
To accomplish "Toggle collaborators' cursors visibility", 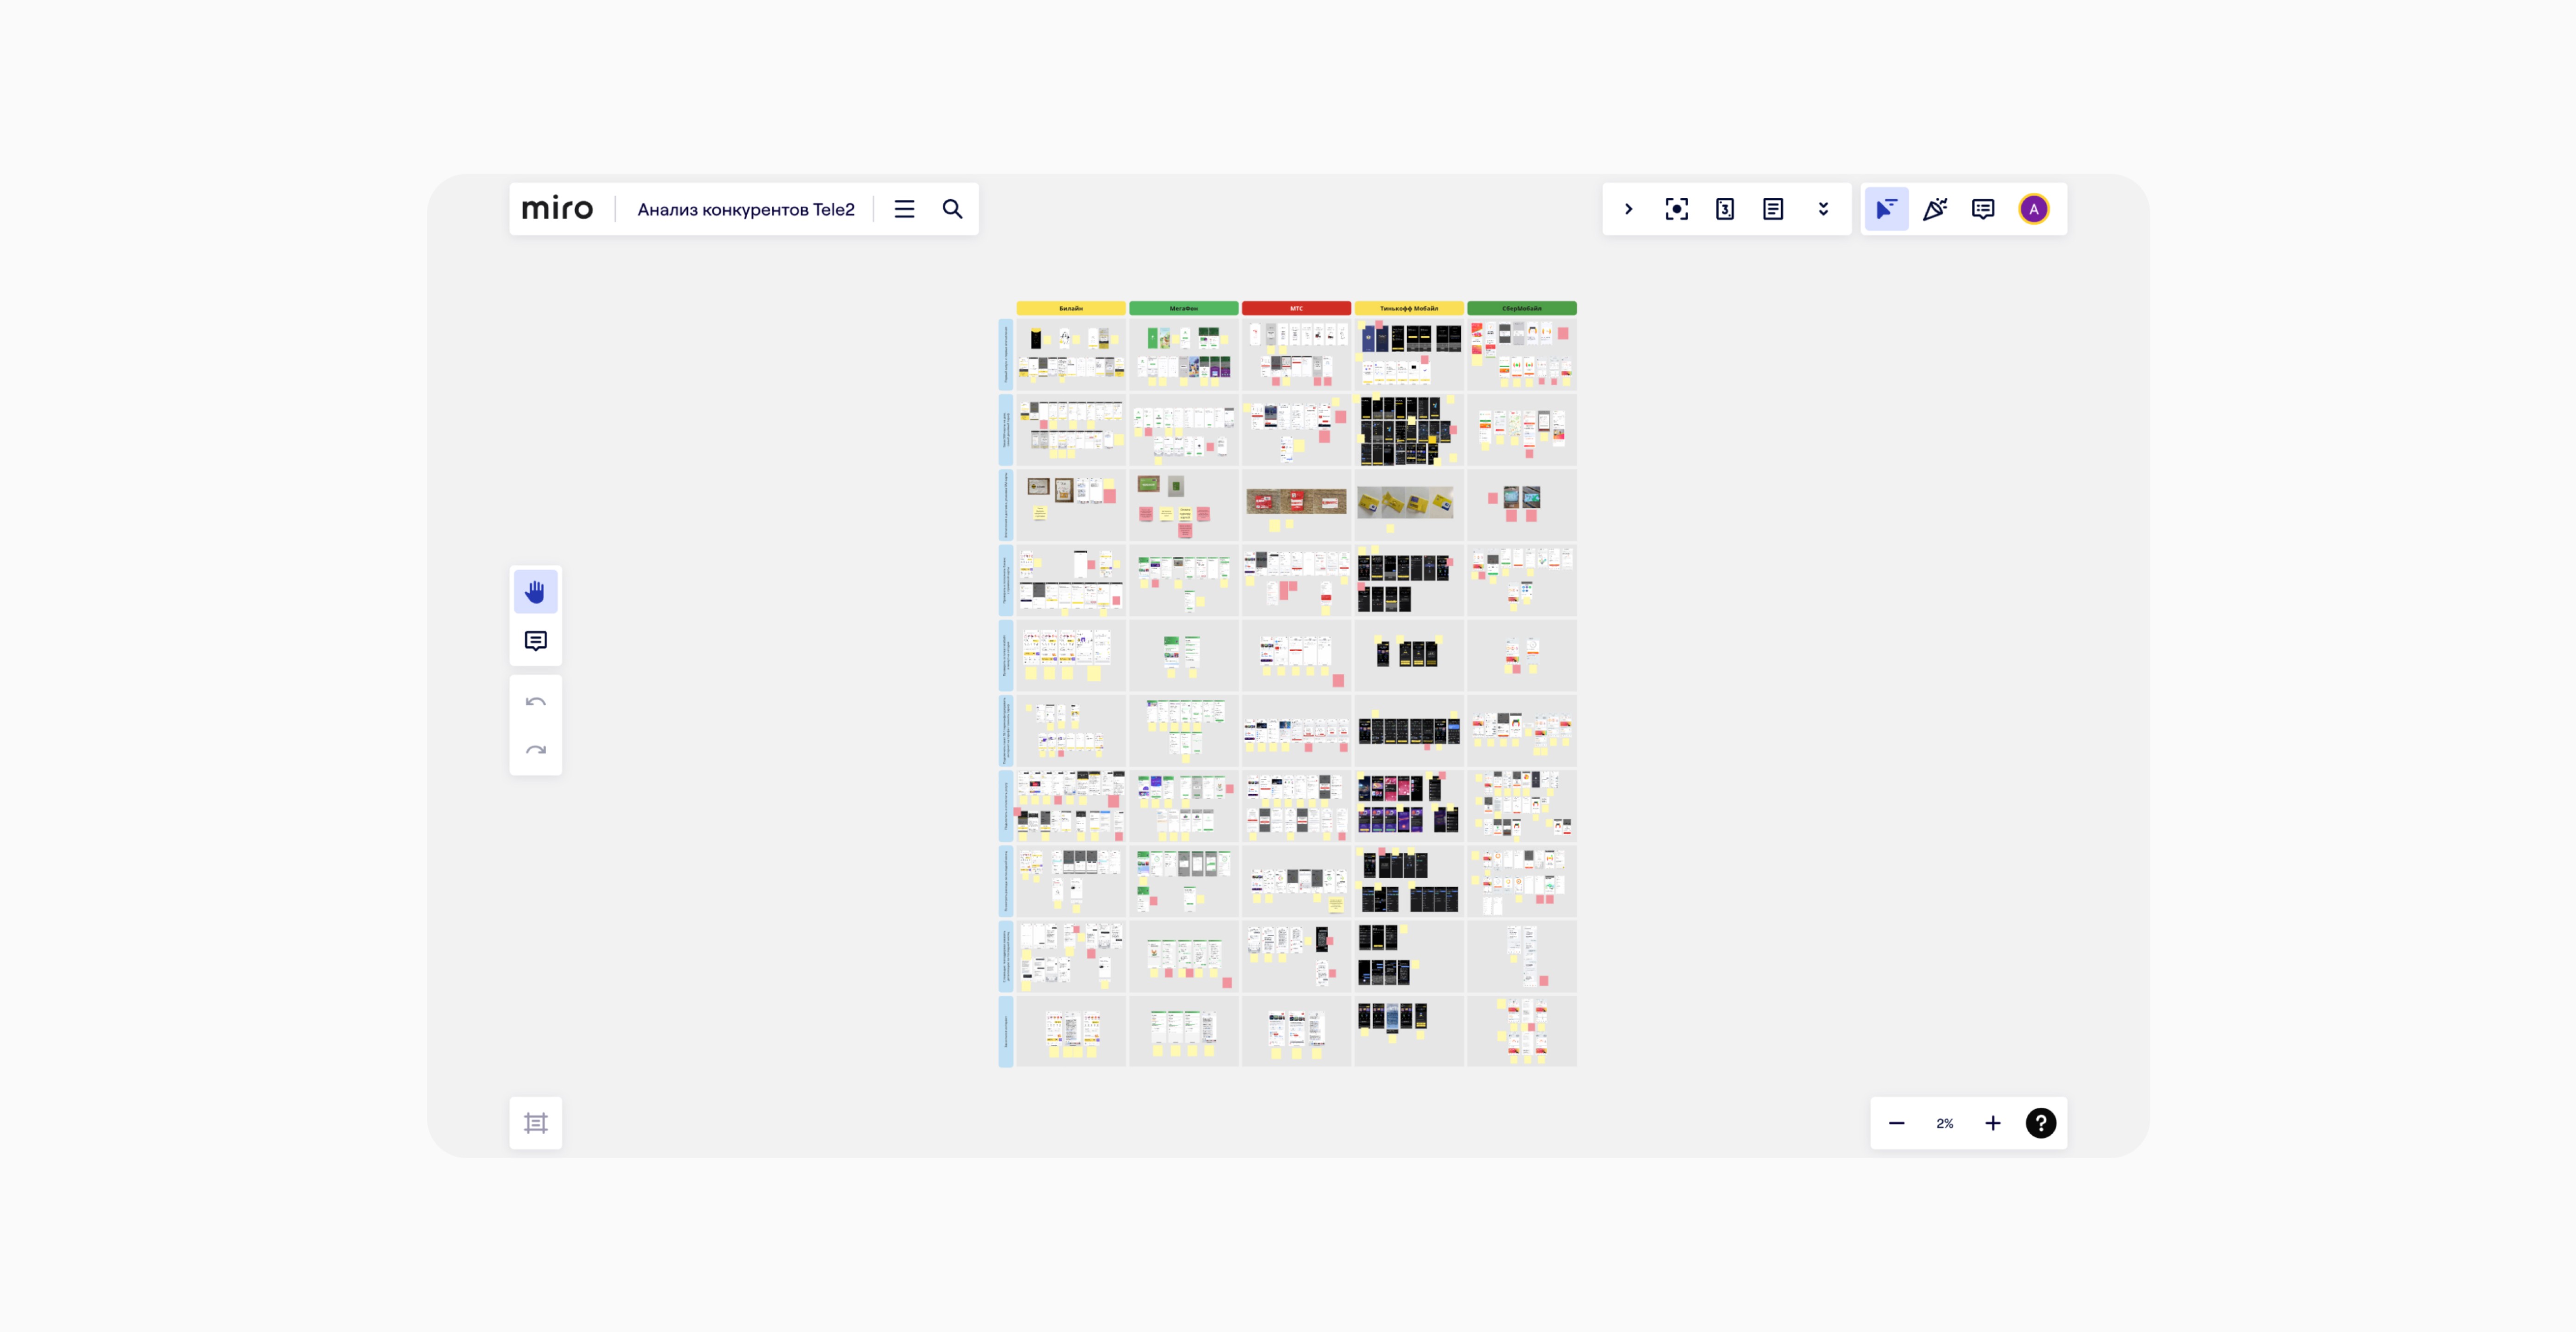I will [1886, 209].
